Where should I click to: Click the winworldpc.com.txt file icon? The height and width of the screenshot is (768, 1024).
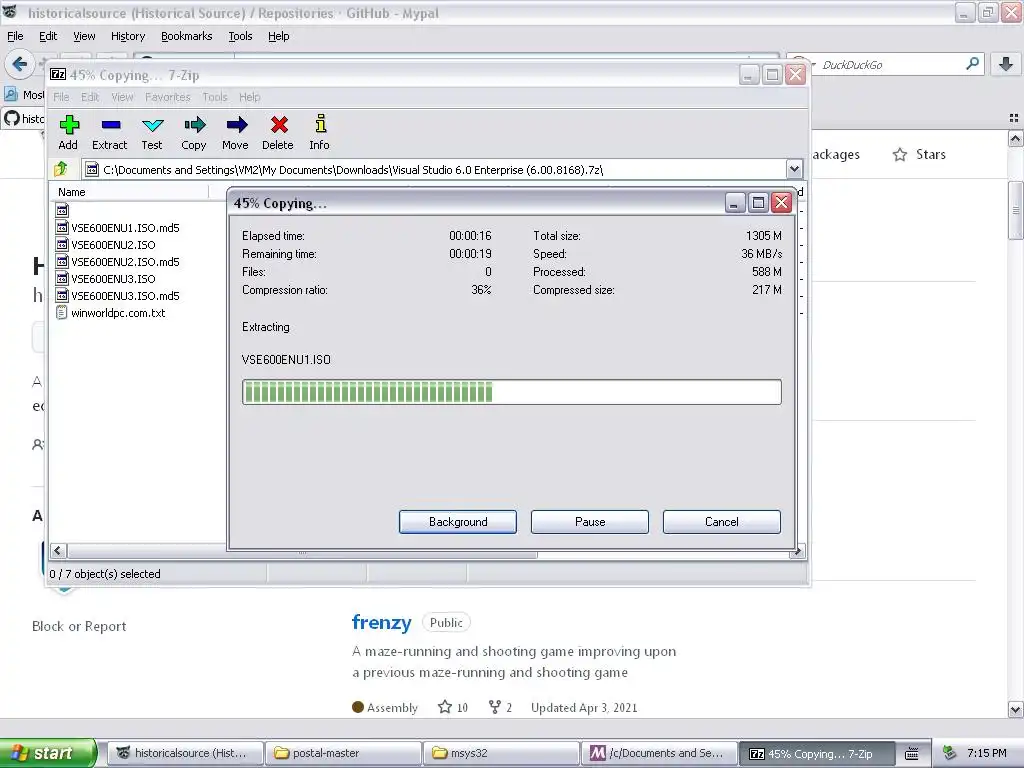62,312
